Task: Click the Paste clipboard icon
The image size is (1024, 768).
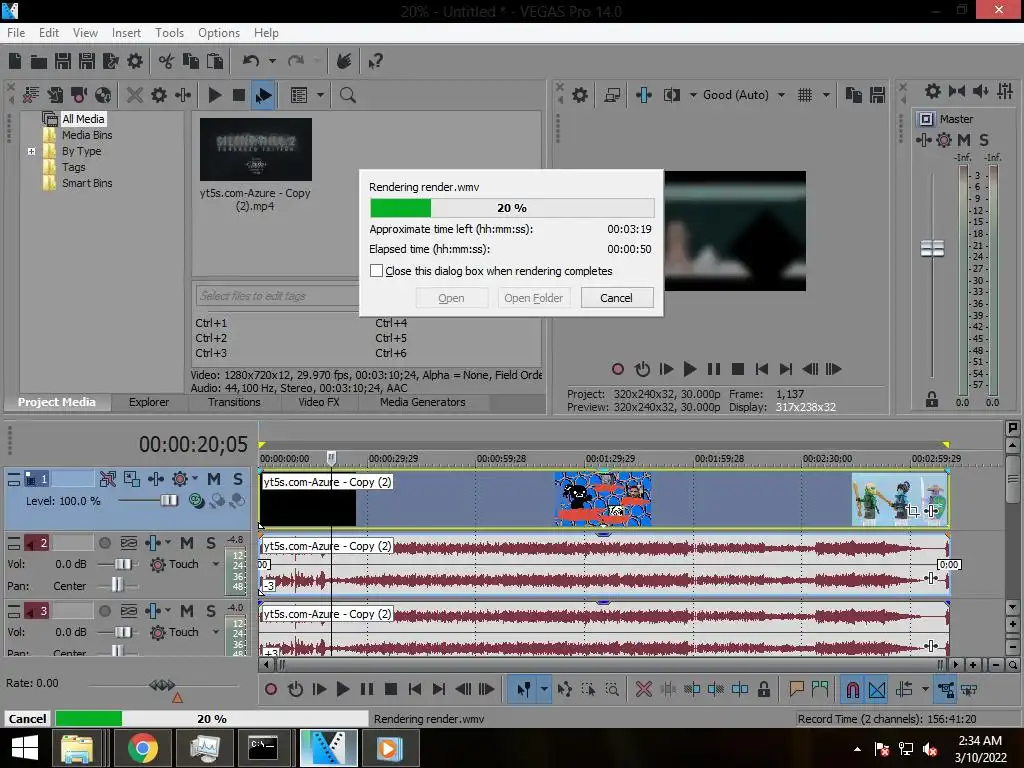Action: tap(214, 61)
